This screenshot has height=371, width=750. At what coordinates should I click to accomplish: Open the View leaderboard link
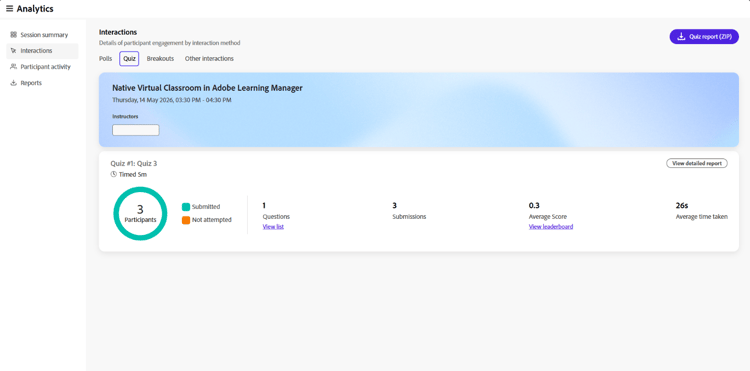pos(551,227)
